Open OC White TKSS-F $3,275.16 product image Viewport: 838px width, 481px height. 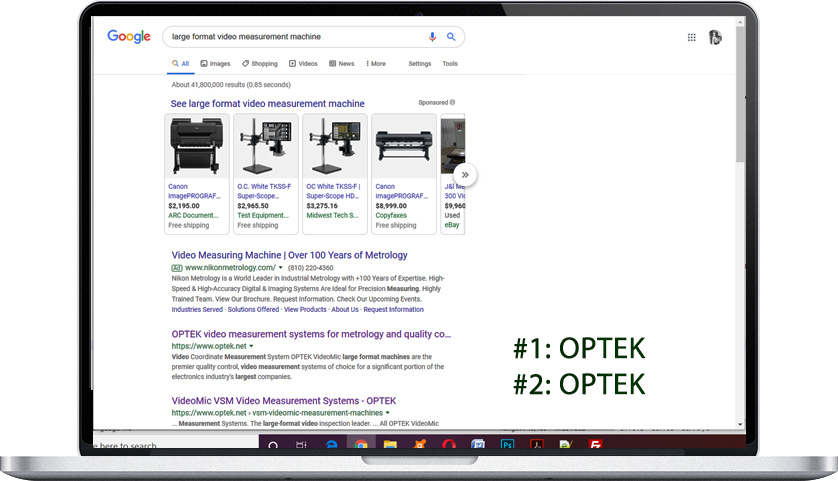(x=335, y=146)
